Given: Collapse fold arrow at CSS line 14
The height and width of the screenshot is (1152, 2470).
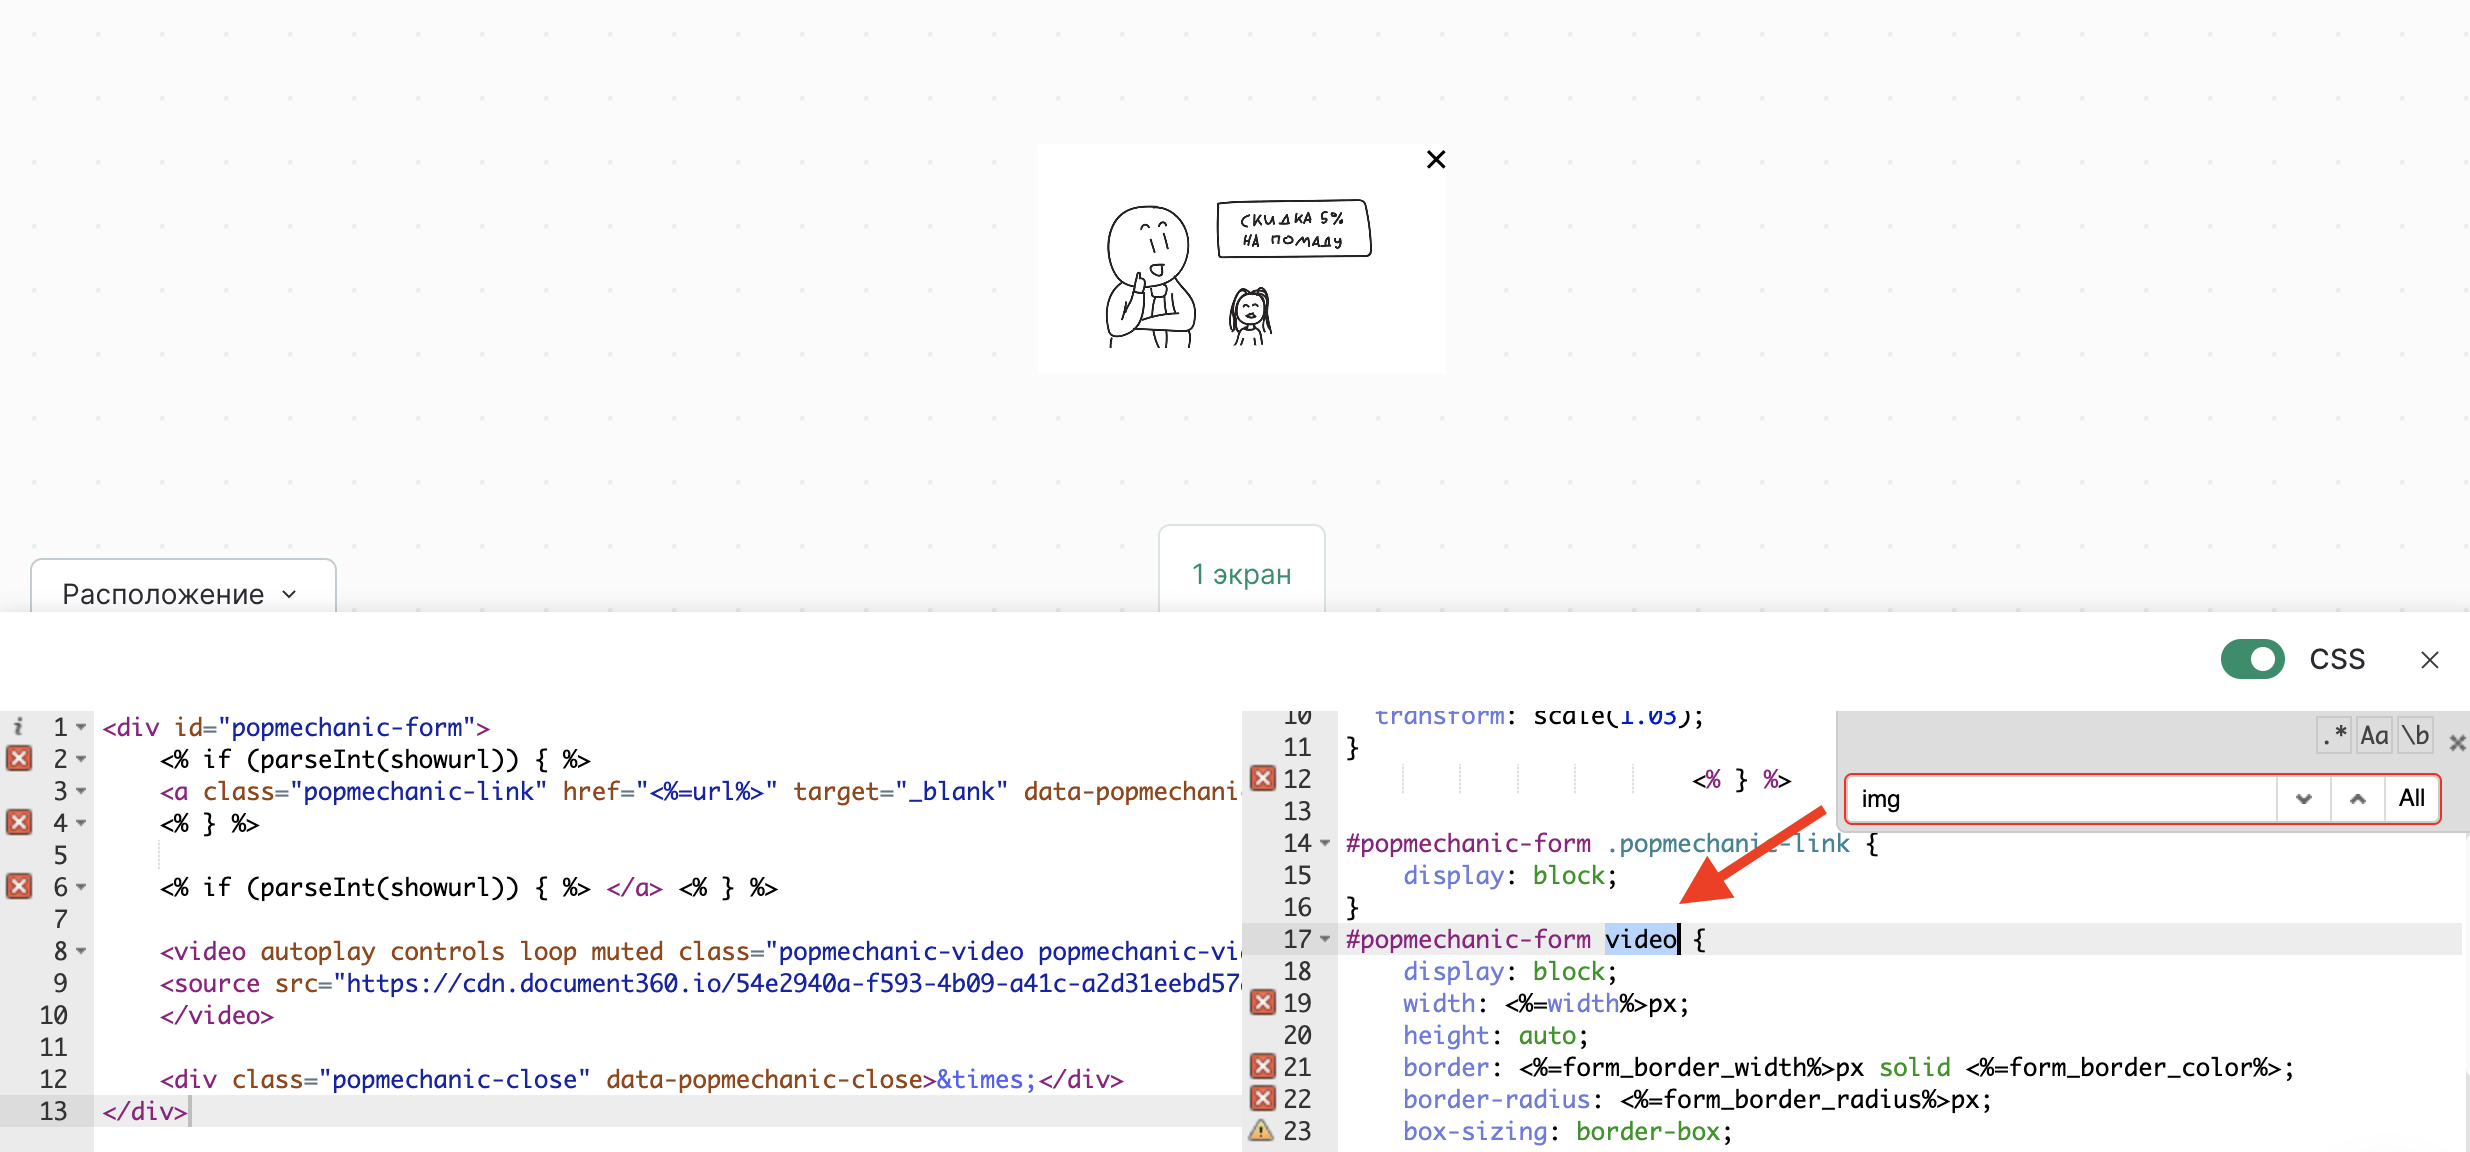Looking at the screenshot, I should [x=1325, y=843].
